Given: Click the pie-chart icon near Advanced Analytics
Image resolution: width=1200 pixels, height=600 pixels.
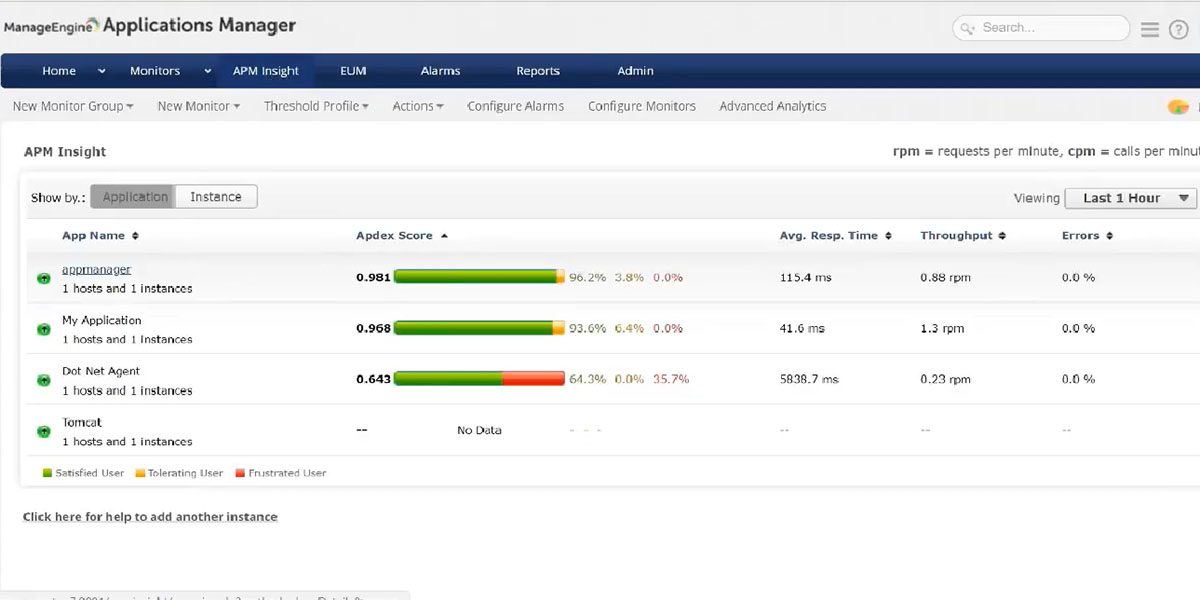Looking at the screenshot, I should 1177,105.
